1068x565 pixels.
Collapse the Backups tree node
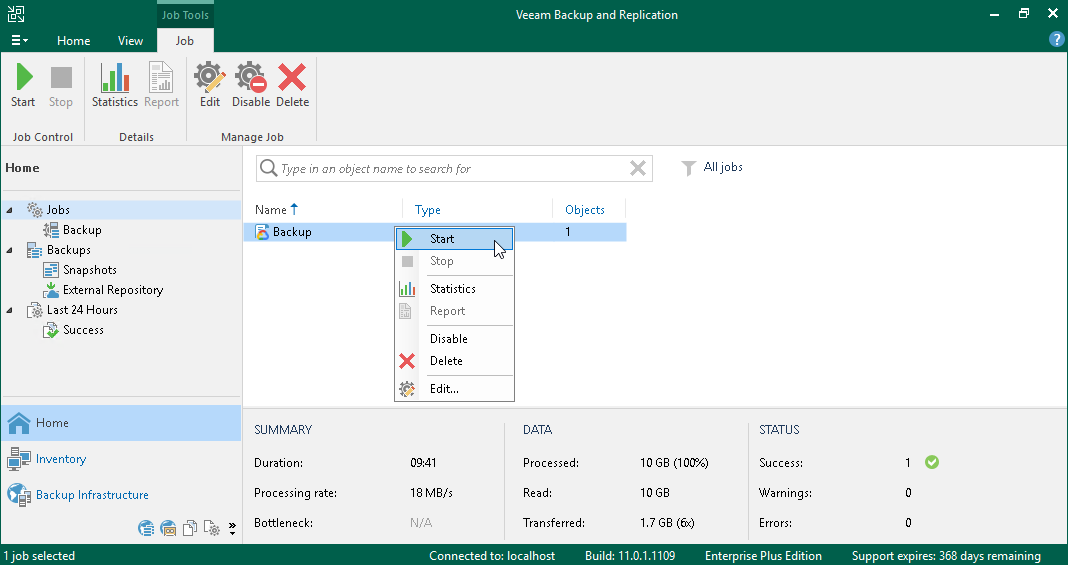click(10, 251)
